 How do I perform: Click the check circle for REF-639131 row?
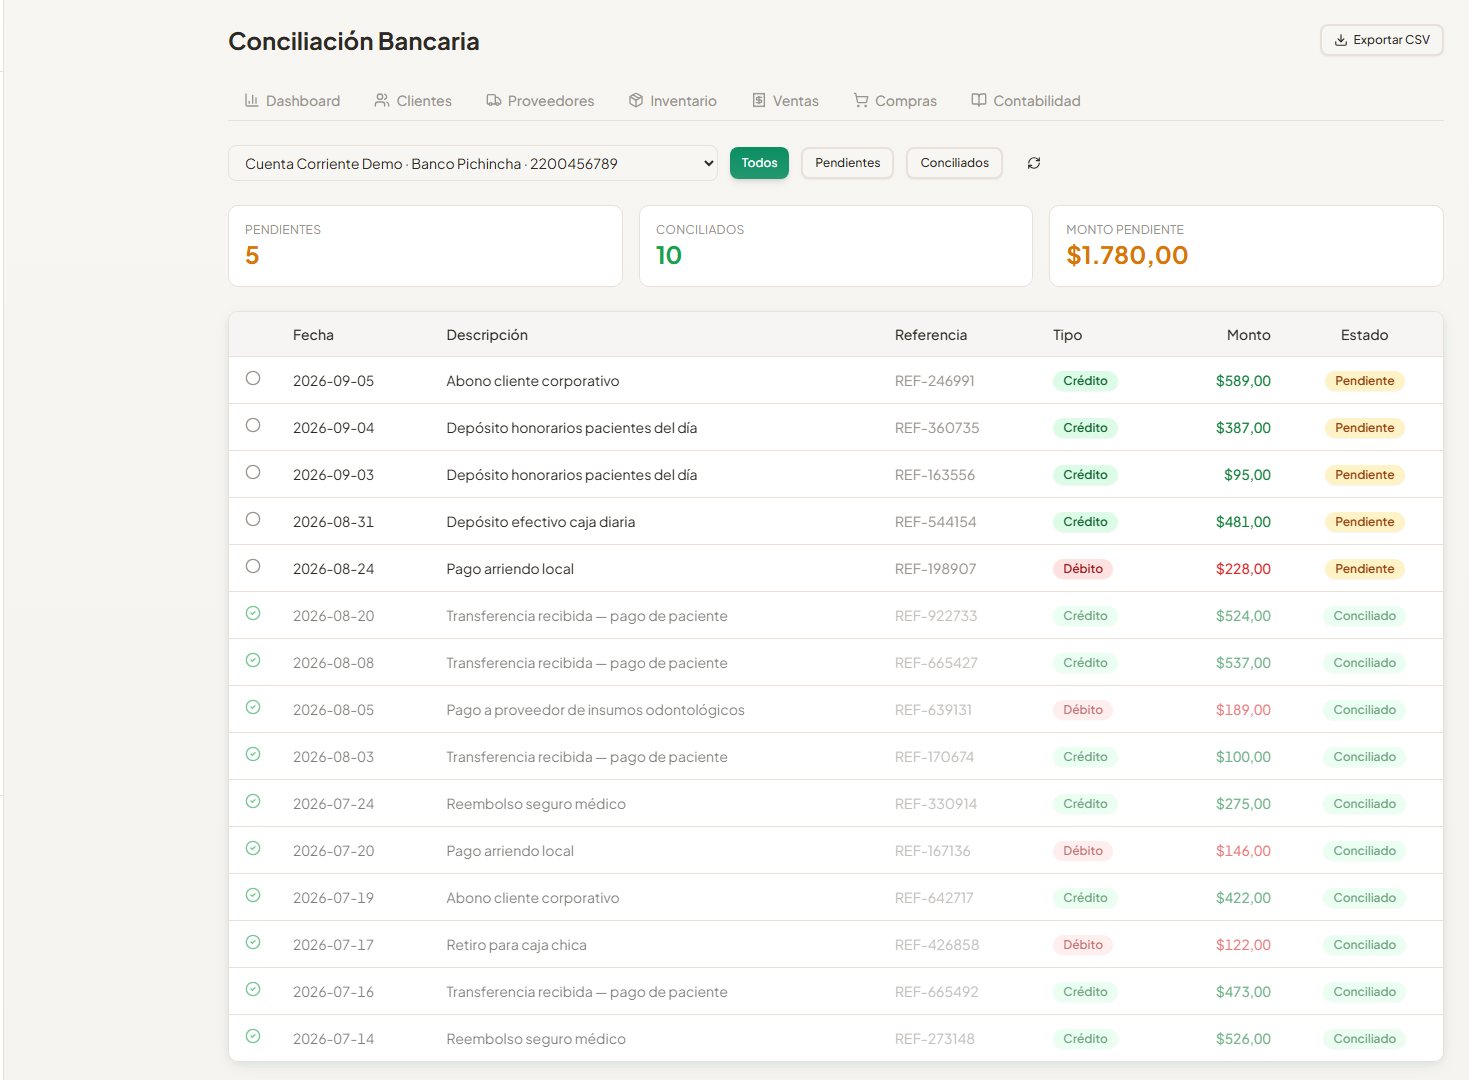pos(253,707)
